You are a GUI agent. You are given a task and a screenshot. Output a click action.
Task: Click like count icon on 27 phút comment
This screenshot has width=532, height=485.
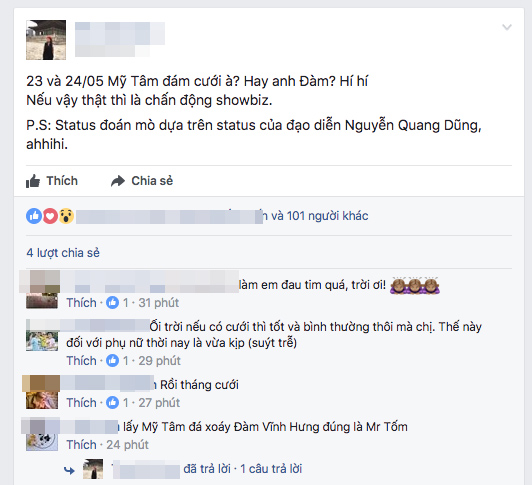point(112,403)
